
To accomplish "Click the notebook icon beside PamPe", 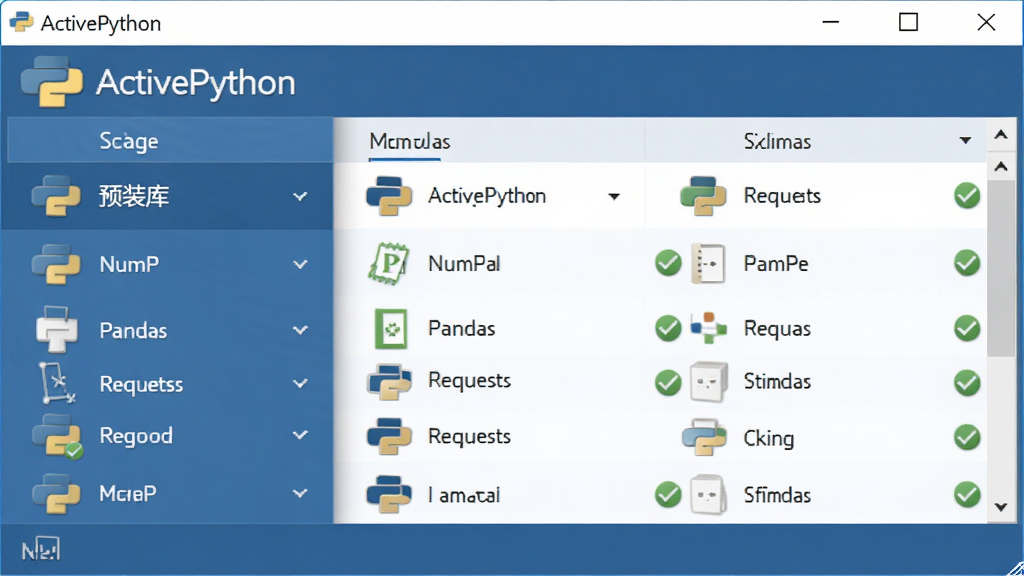I will [708, 263].
